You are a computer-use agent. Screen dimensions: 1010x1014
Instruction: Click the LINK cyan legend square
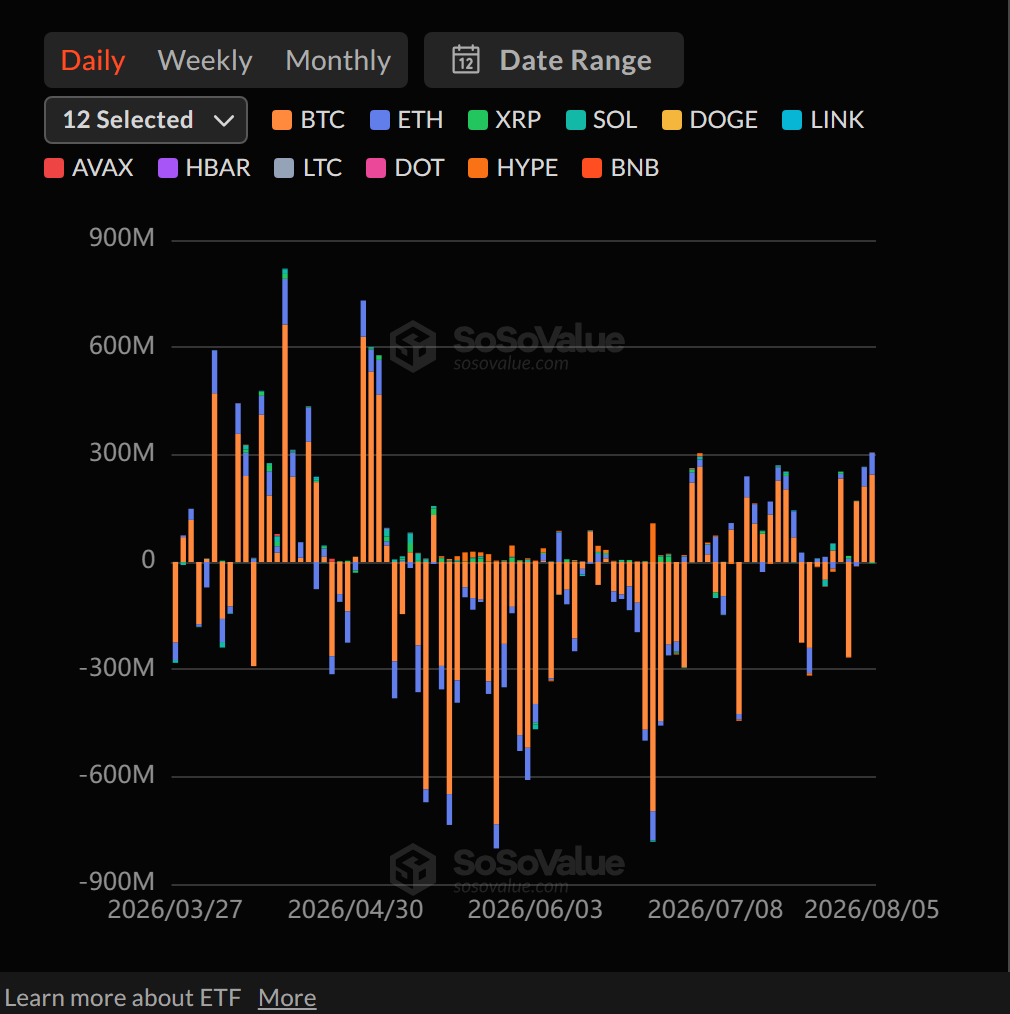coord(792,120)
